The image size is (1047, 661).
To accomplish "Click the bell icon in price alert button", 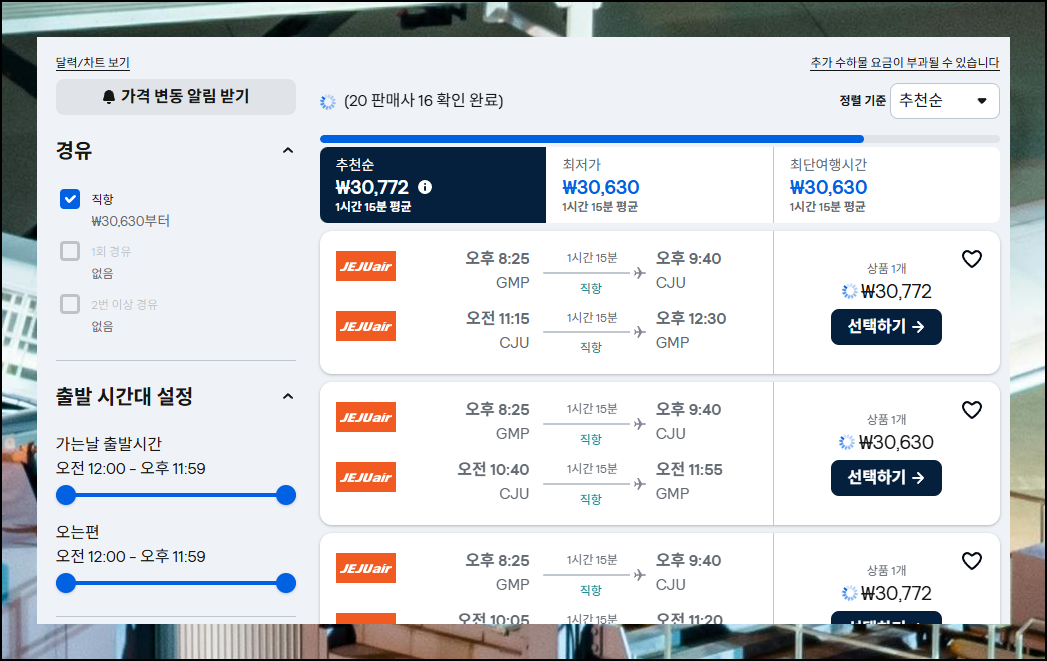I will [x=109, y=97].
